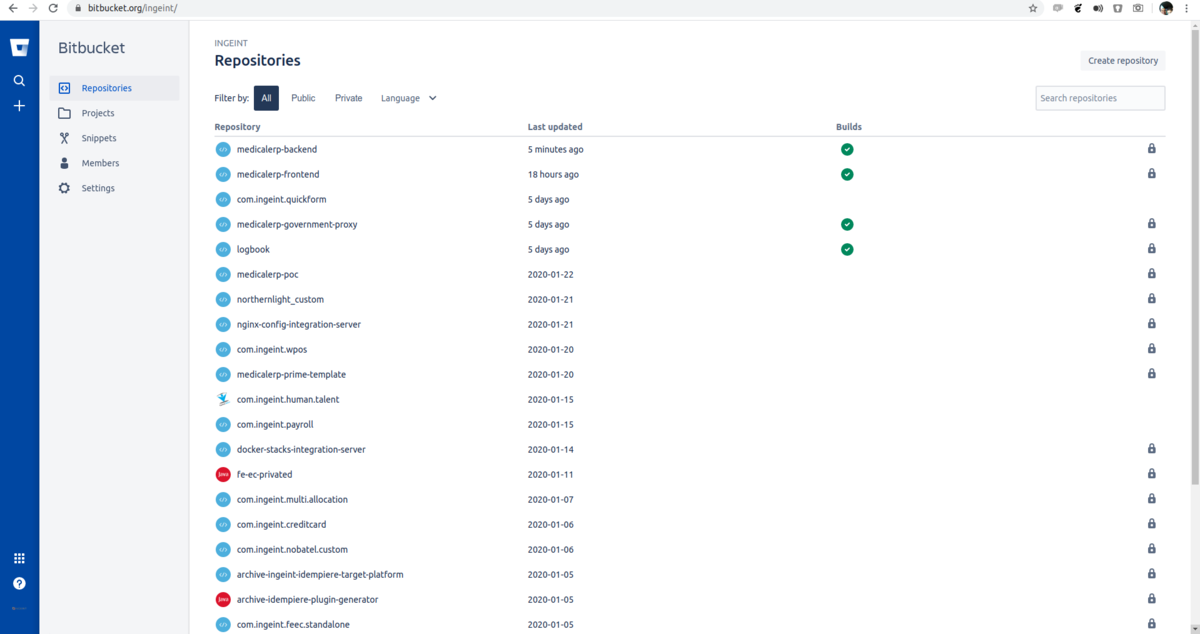Open the Chrome three-dot menu
1200x634 pixels.
[x=1187, y=8]
